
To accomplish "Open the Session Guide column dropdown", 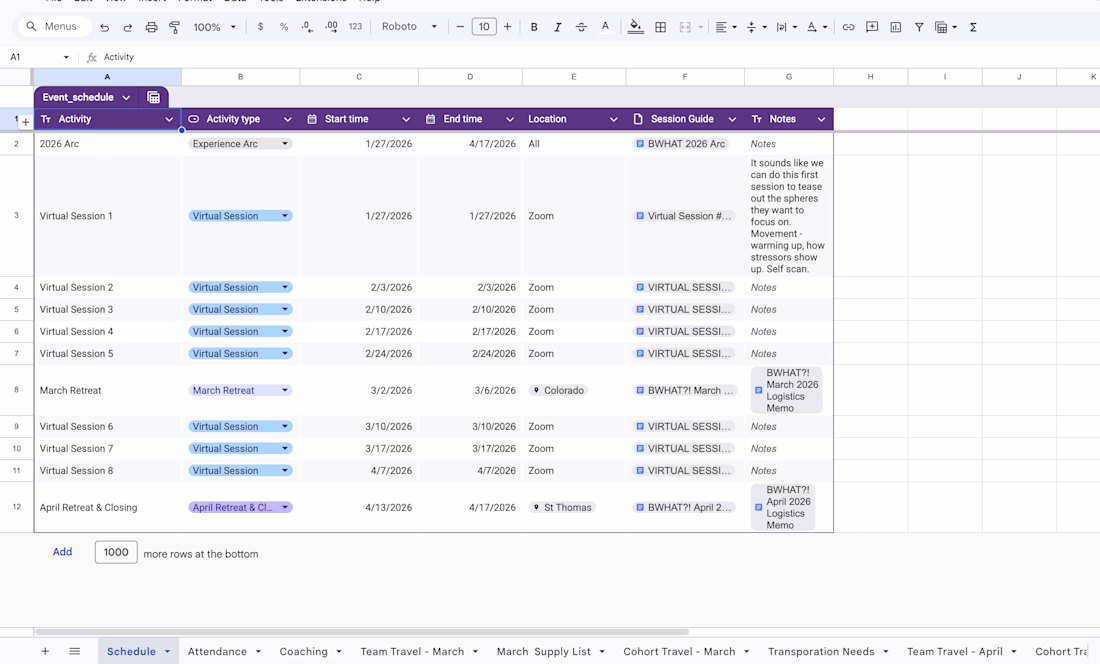I will (x=732, y=119).
